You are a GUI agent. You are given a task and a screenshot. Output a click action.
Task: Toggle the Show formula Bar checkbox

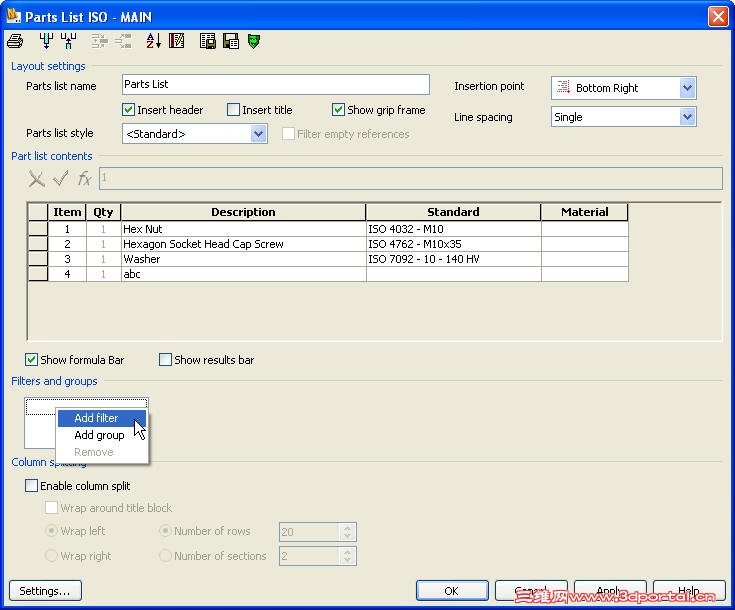click(31, 360)
